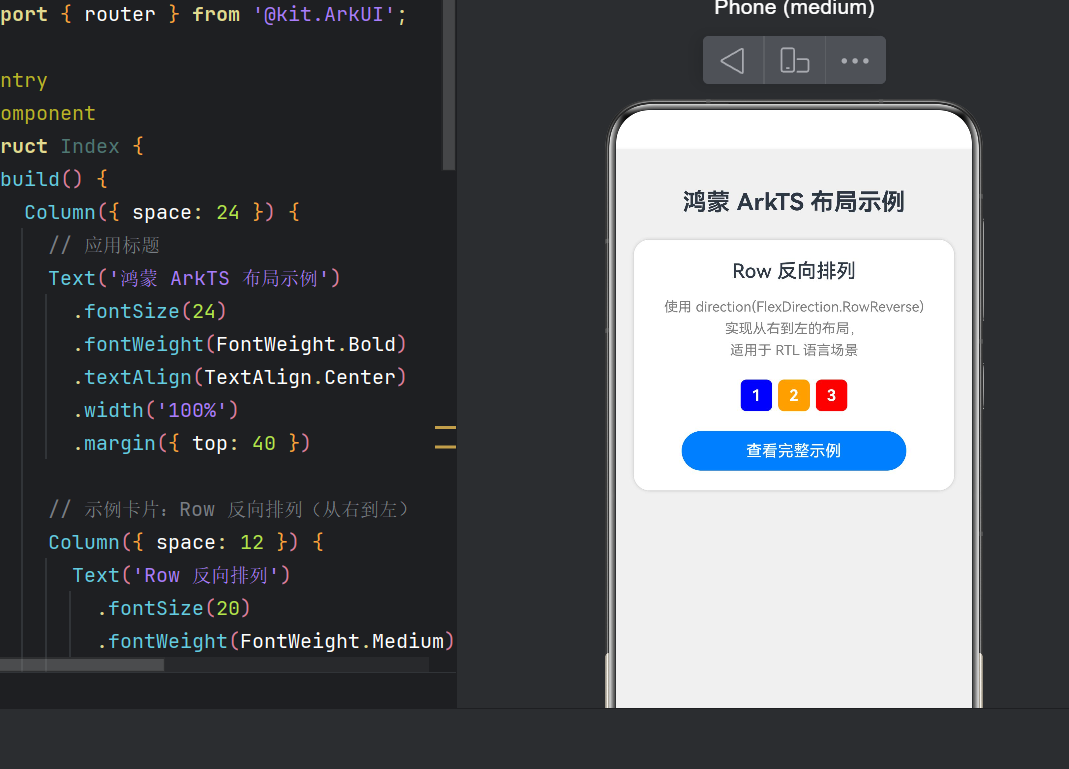Image resolution: width=1069 pixels, height=769 pixels.
Task: Click the .fontWeight(FontWeight.Bold) line
Action: [240, 344]
